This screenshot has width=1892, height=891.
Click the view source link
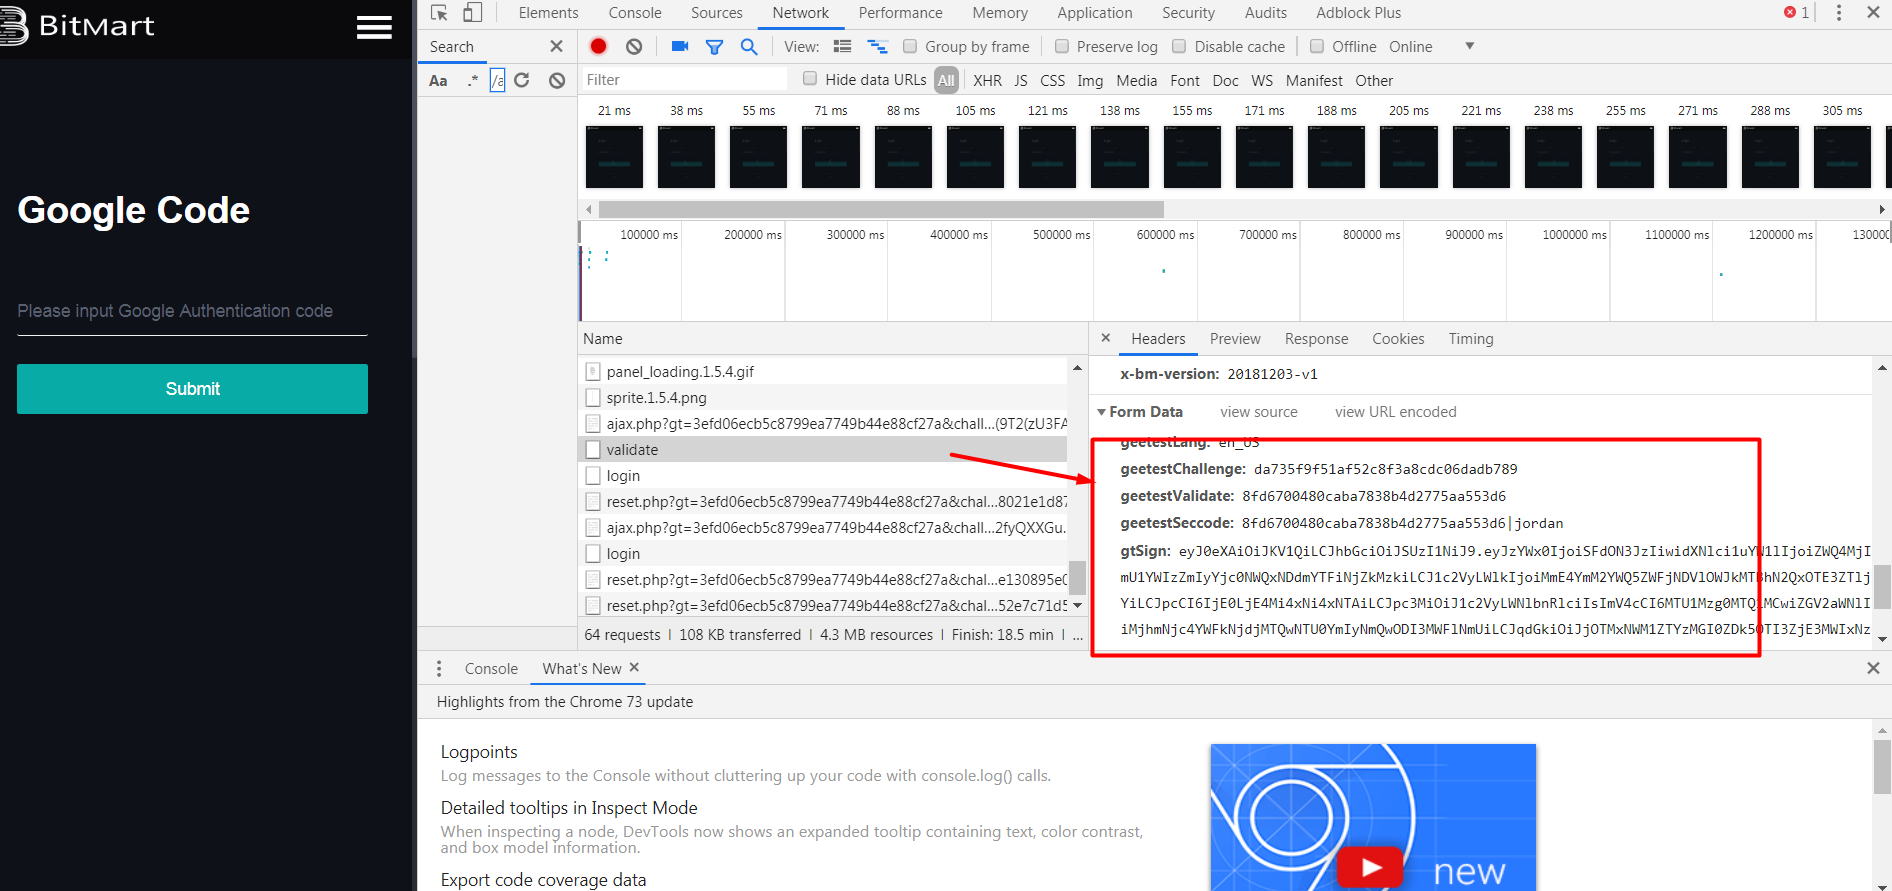(x=1258, y=412)
